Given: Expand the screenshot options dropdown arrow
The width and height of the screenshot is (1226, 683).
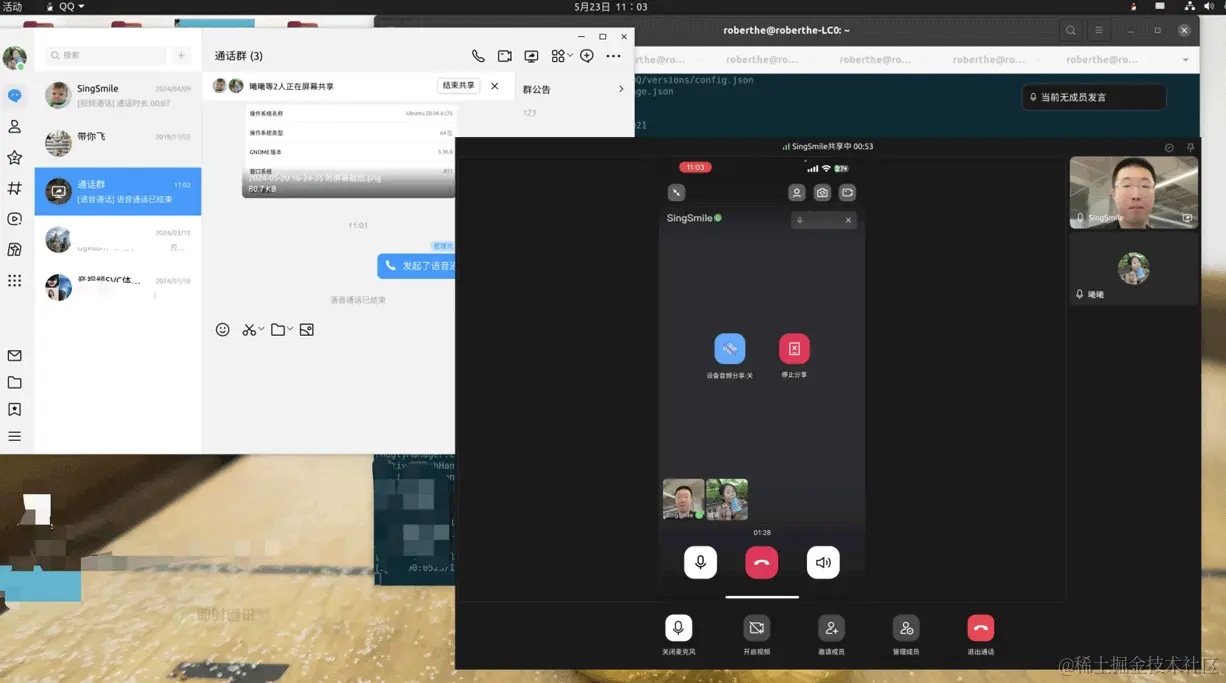Looking at the screenshot, I should pos(261,329).
